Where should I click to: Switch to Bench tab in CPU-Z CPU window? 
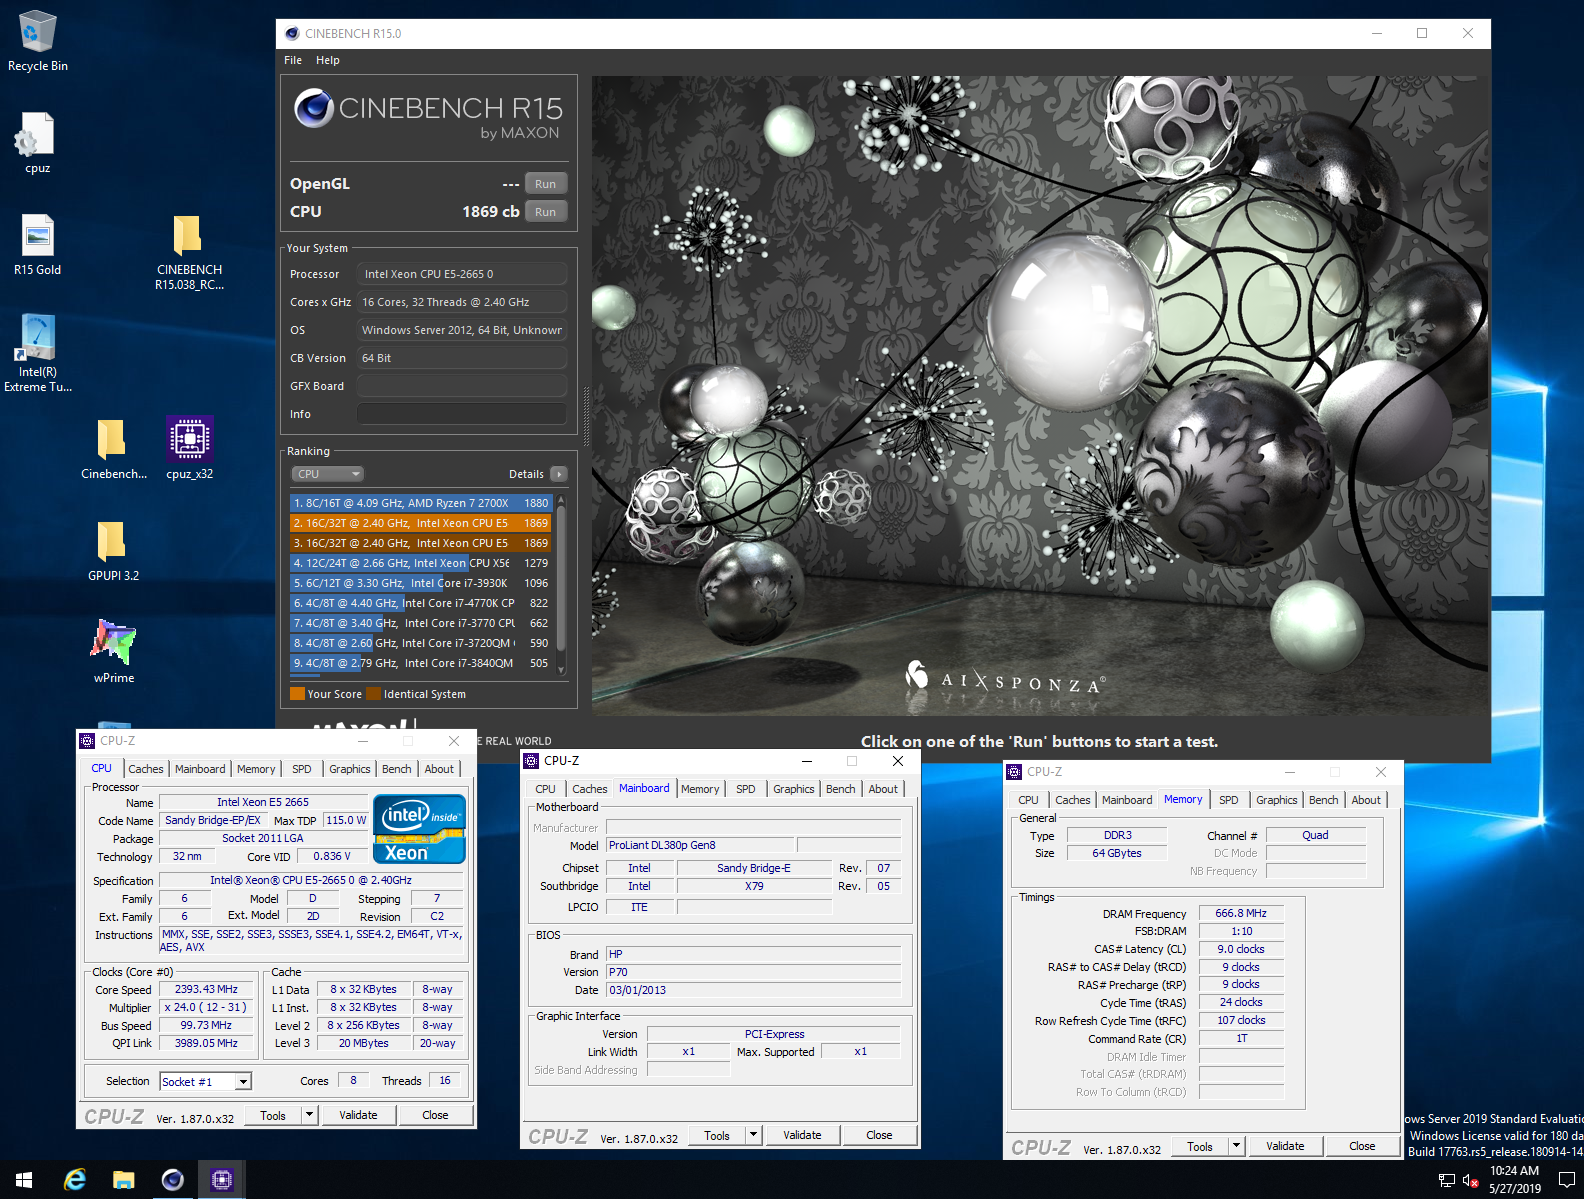tap(397, 769)
